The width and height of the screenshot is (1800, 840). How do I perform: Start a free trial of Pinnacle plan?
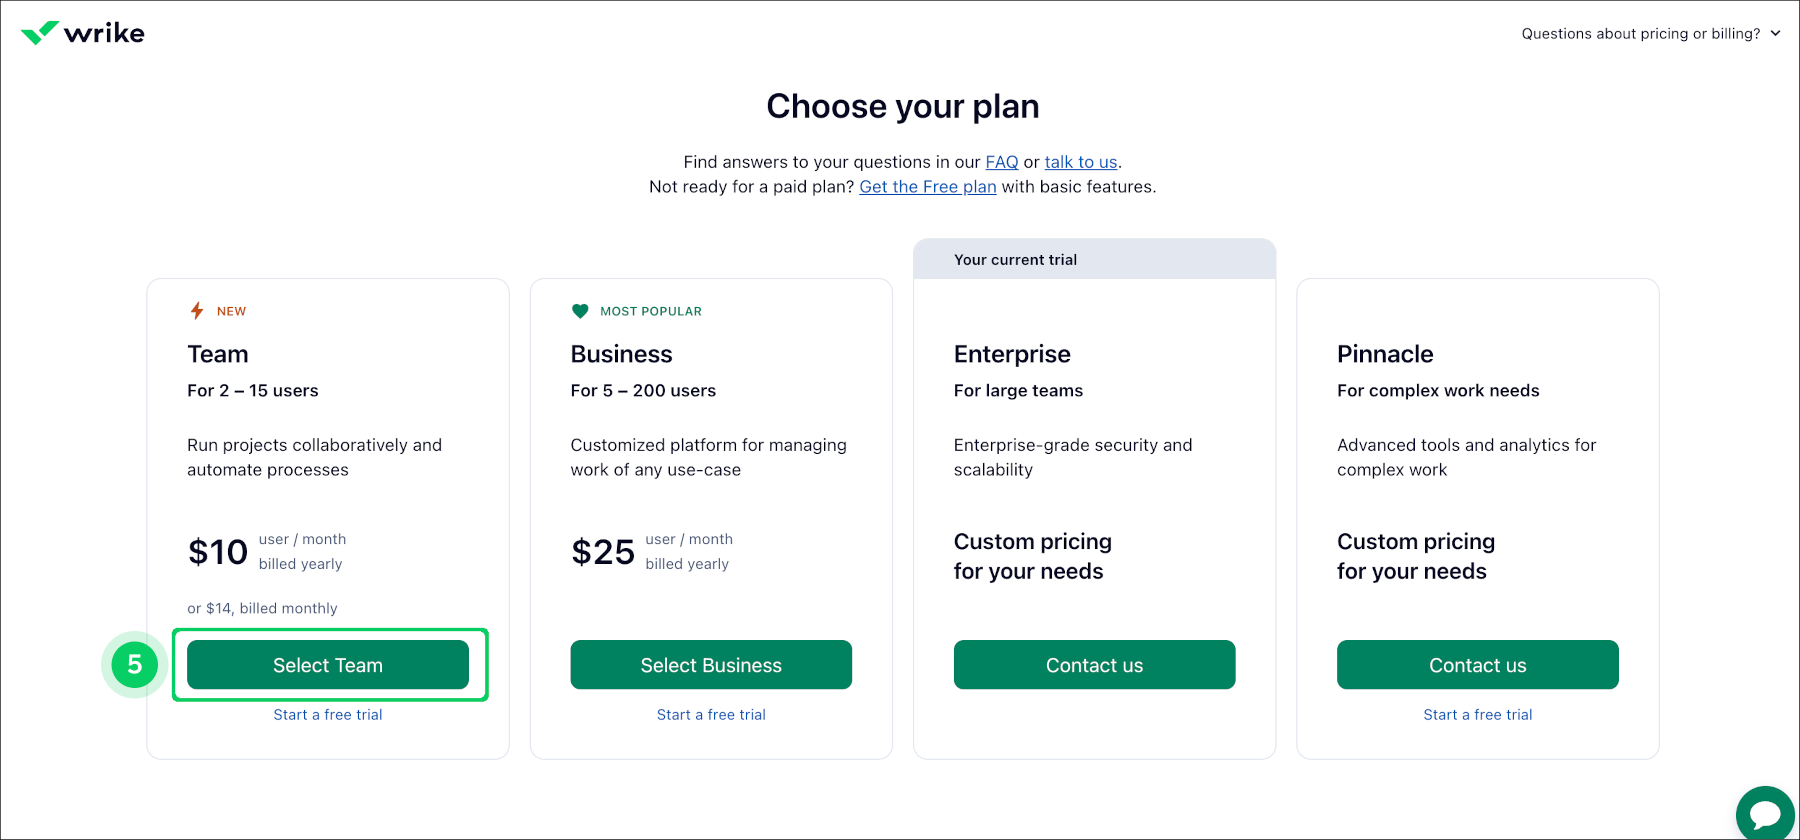click(1477, 714)
